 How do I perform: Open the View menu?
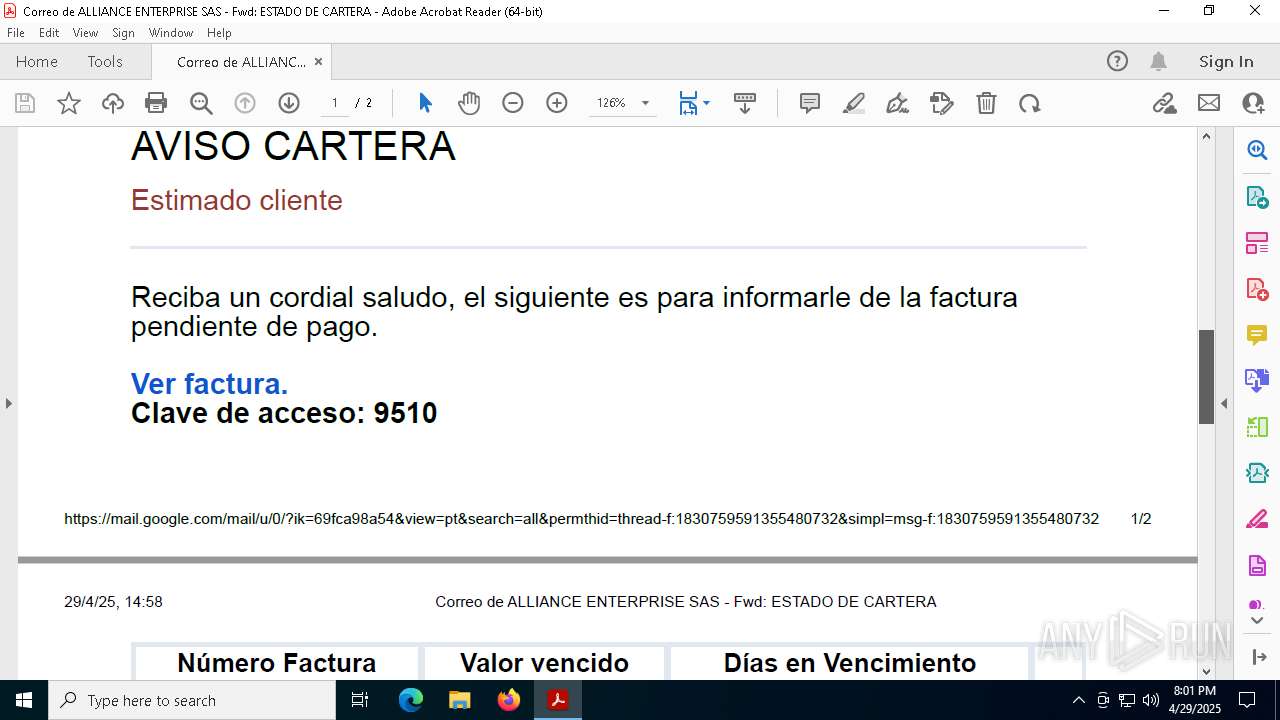tap(85, 33)
